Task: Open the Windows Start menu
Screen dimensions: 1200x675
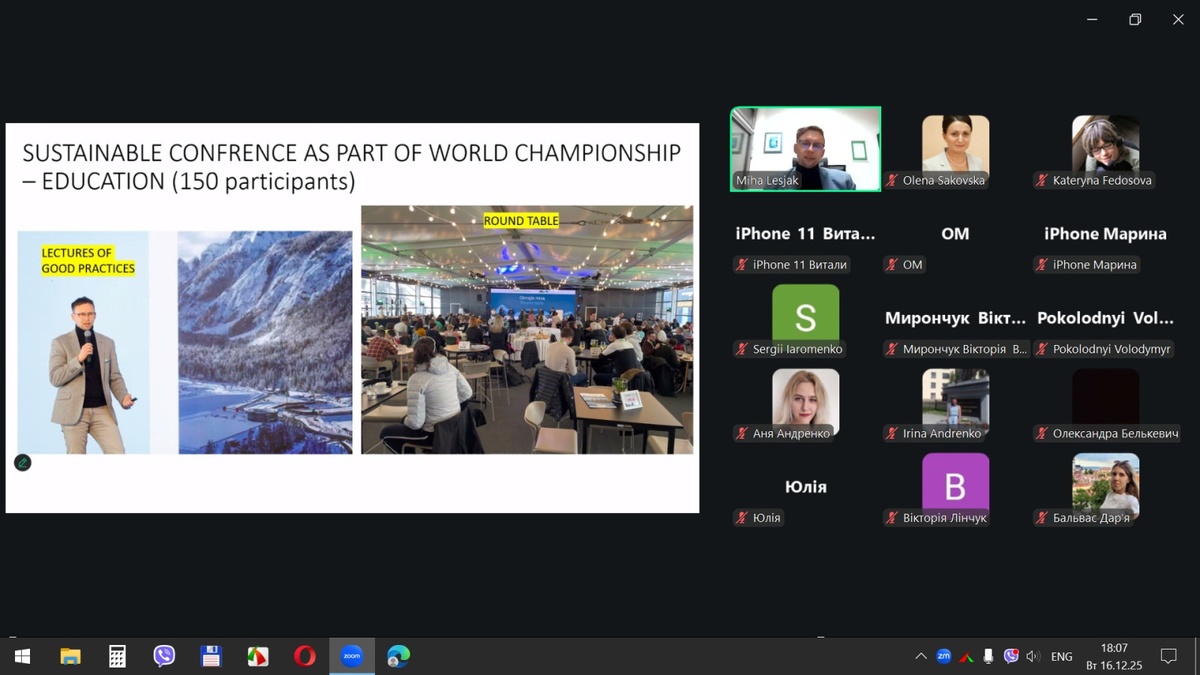Action: coord(22,656)
